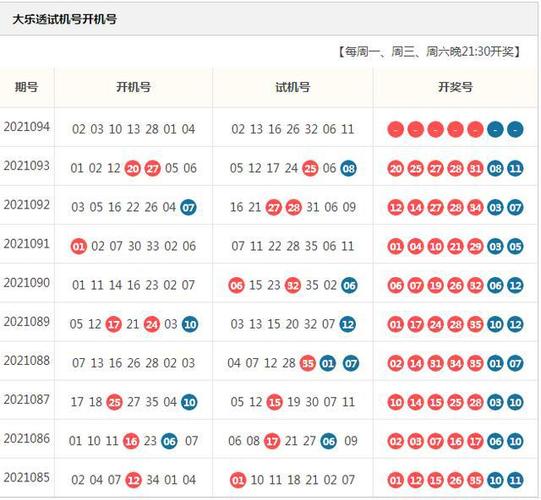Click red ball 28 in 2021092 试机号 cell
Screen dimensions: 541x500
293,207
